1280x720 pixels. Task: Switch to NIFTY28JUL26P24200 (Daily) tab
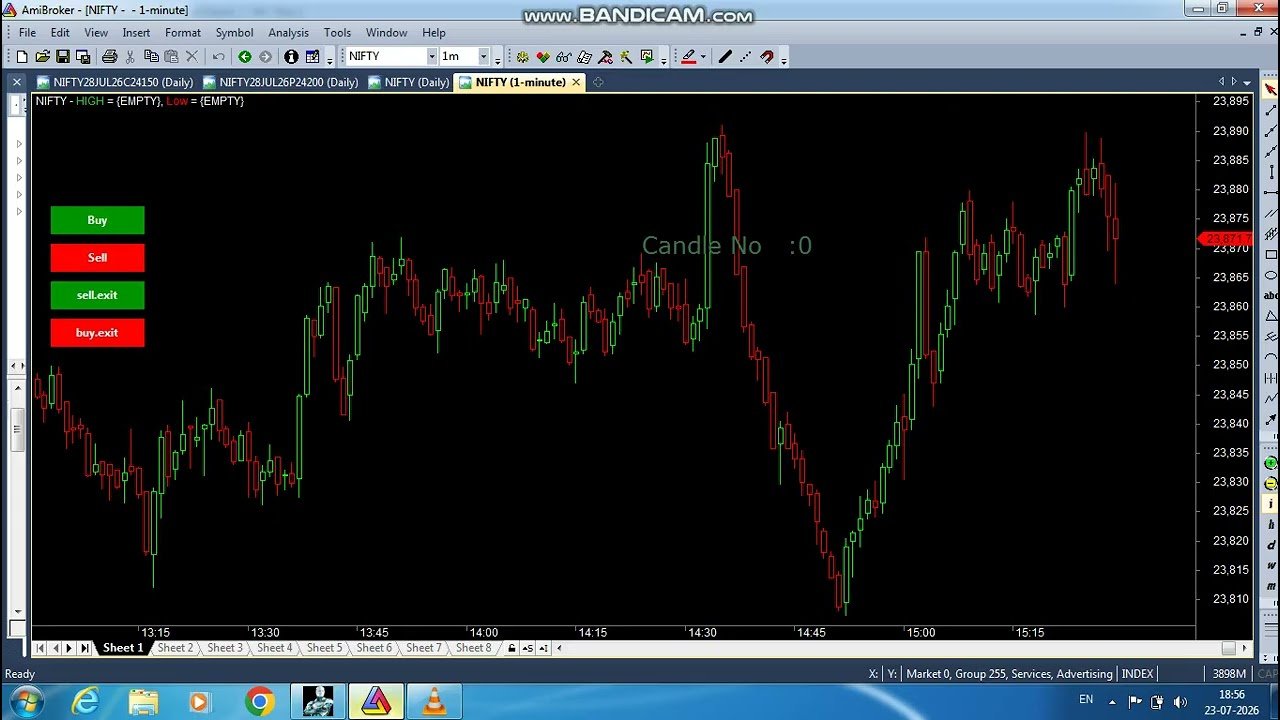[x=280, y=82]
